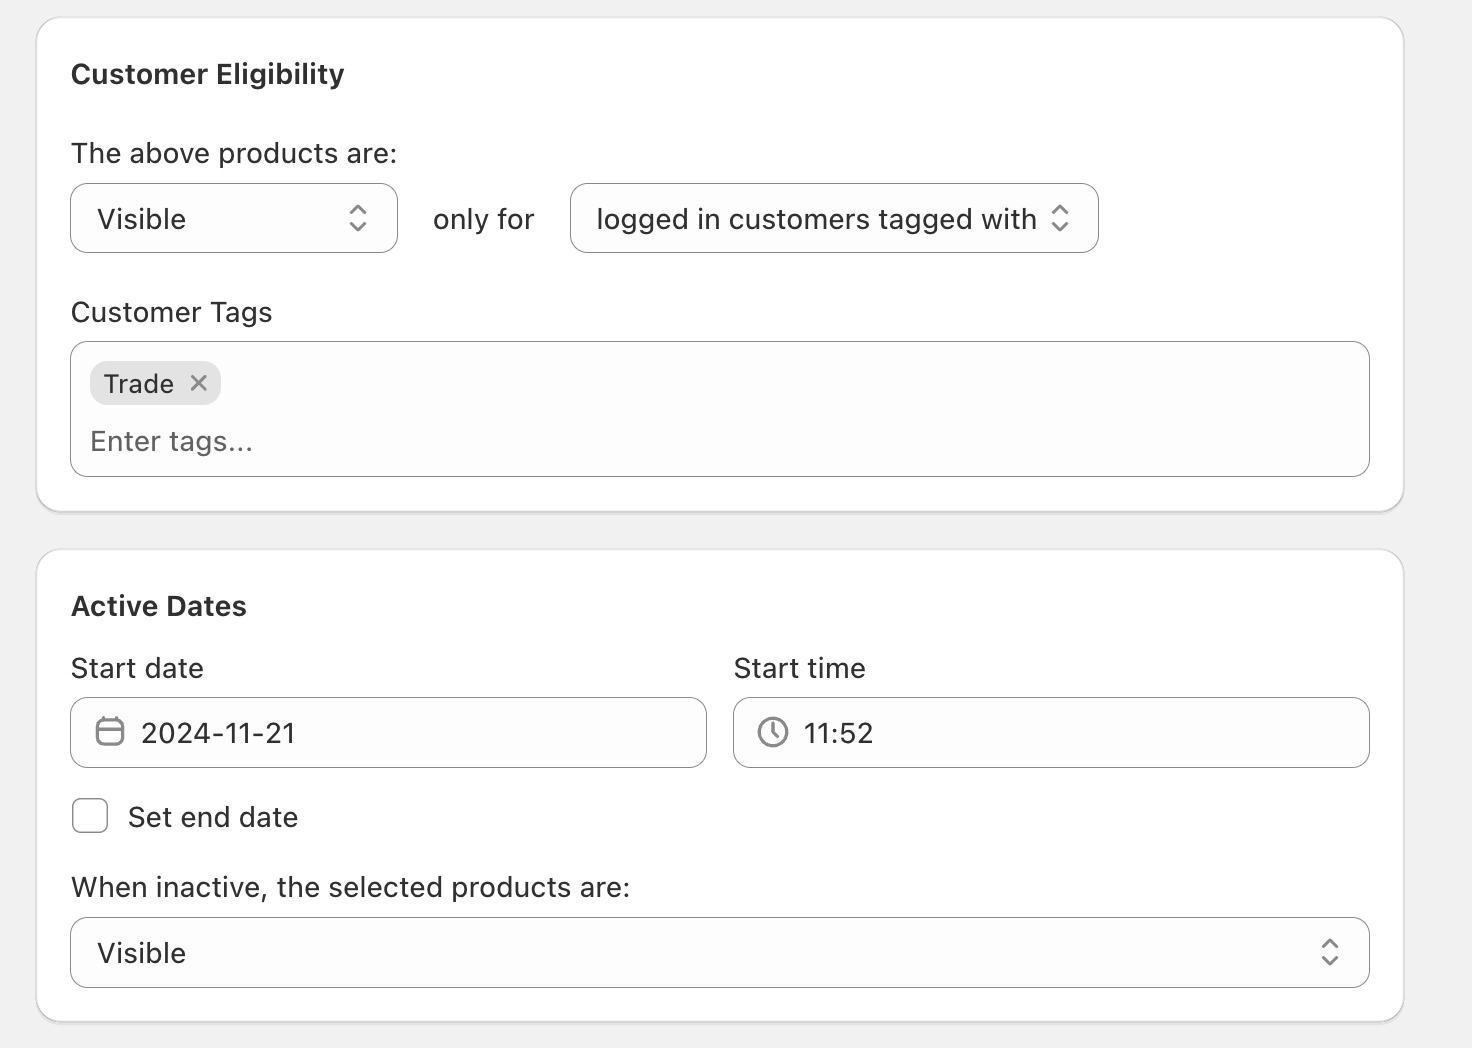Click the Active Dates section heading
1472x1048 pixels.
[x=158, y=605]
